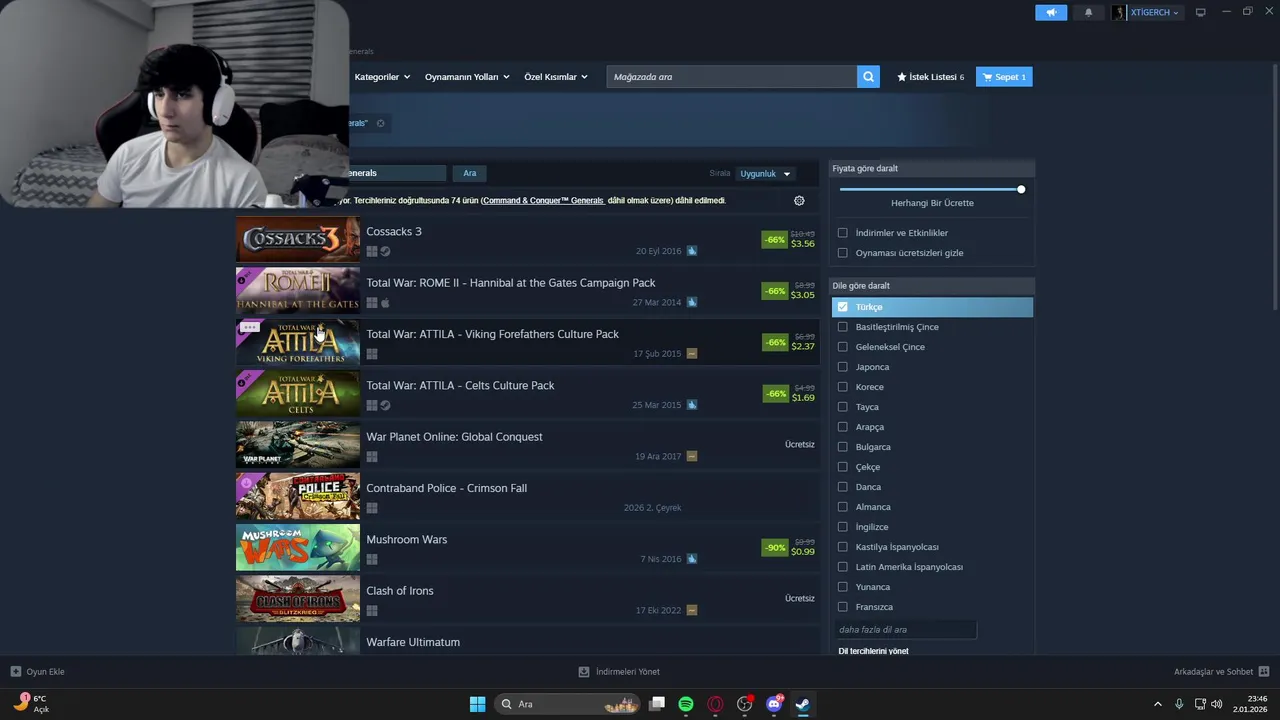Open İstek Listesi wishlist
Screen dimensions: 1280x720
930,77
